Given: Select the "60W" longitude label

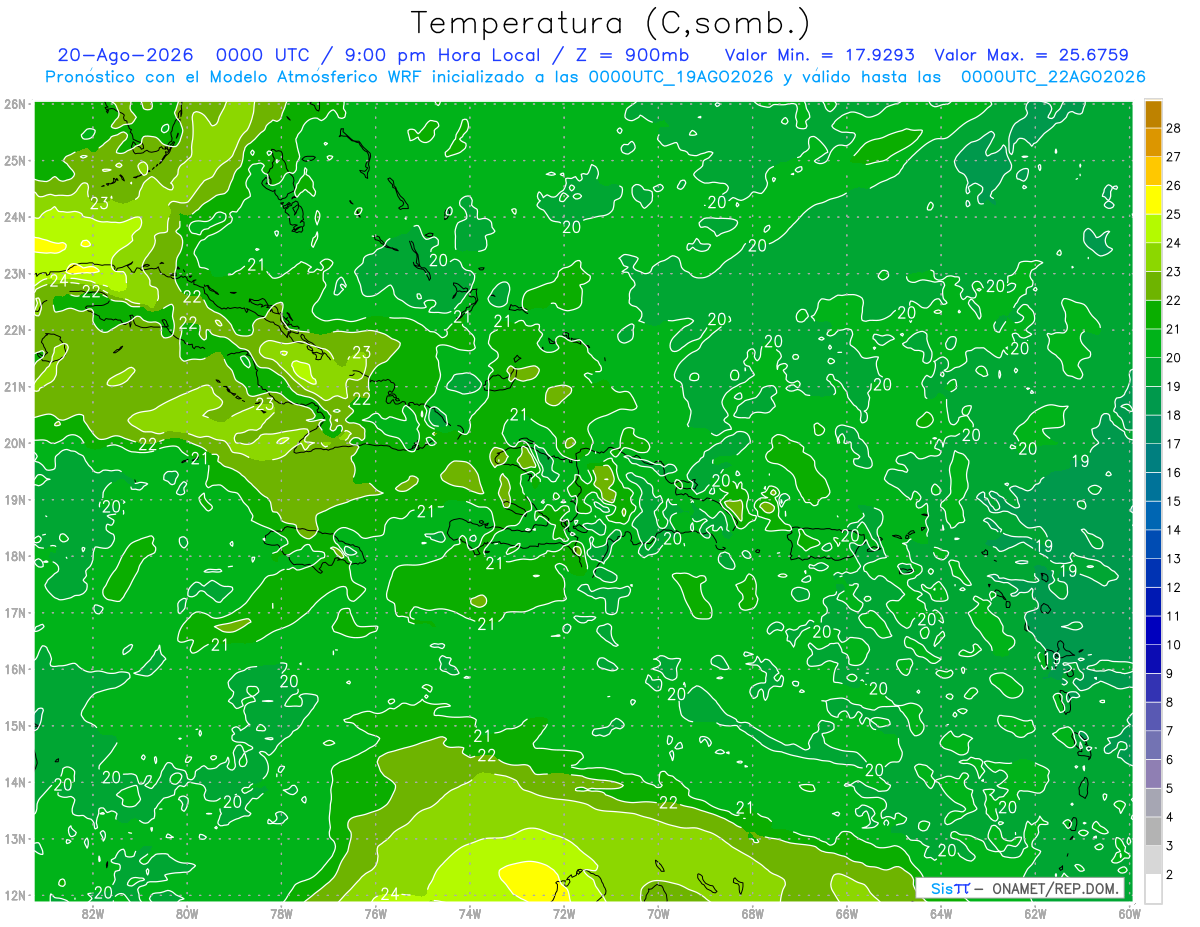Looking at the screenshot, I should tap(1129, 913).
